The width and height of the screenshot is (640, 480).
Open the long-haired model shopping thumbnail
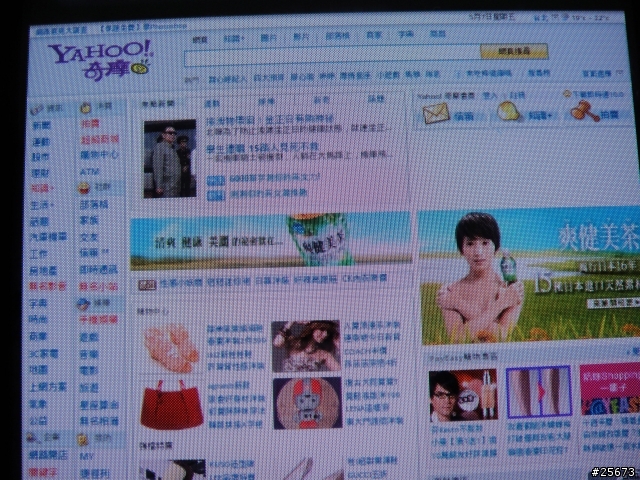tap(306, 346)
